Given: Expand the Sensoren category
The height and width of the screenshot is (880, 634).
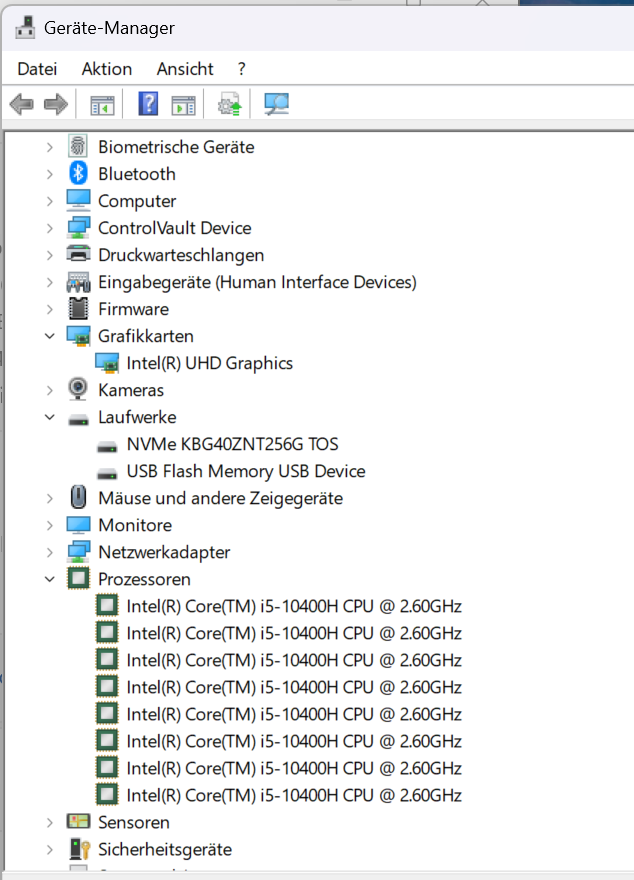Looking at the screenshot, I should pyautogui.click(x=50, y=822).
